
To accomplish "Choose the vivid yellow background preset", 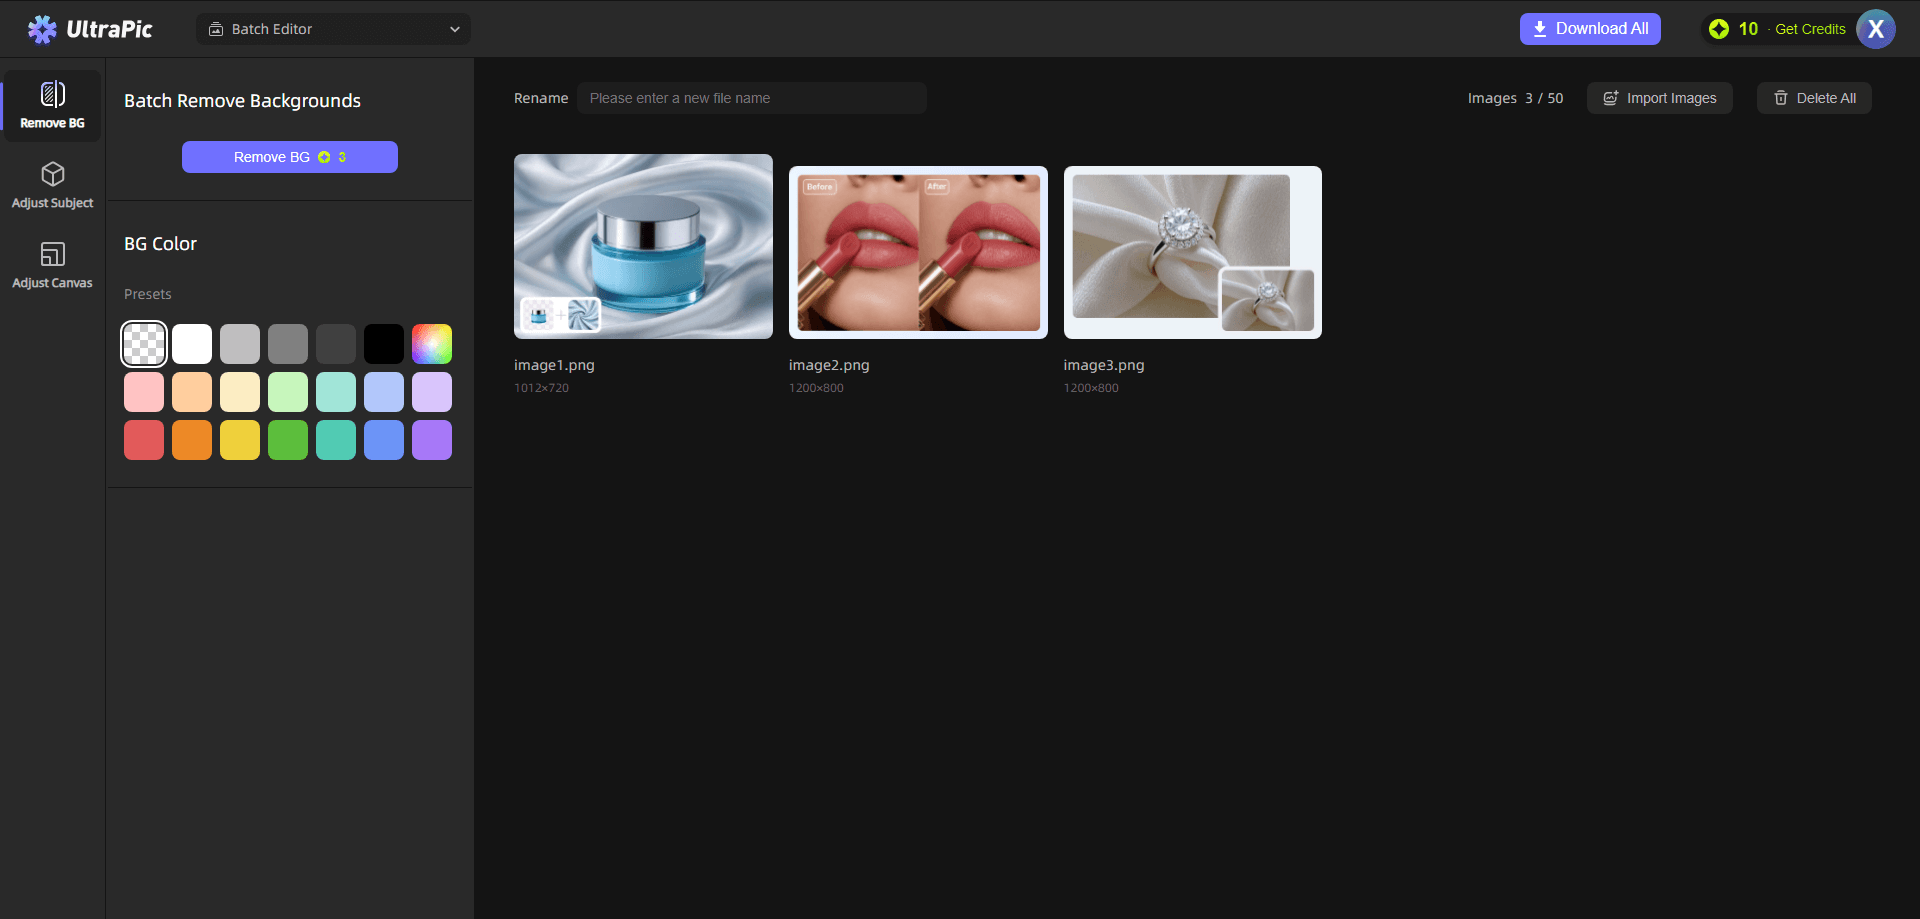I will click(240, 440).
